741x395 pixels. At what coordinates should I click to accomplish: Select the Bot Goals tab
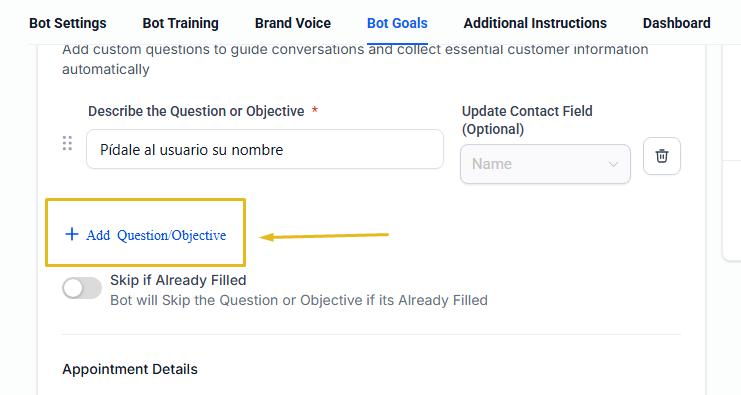(x=397, y=23)
